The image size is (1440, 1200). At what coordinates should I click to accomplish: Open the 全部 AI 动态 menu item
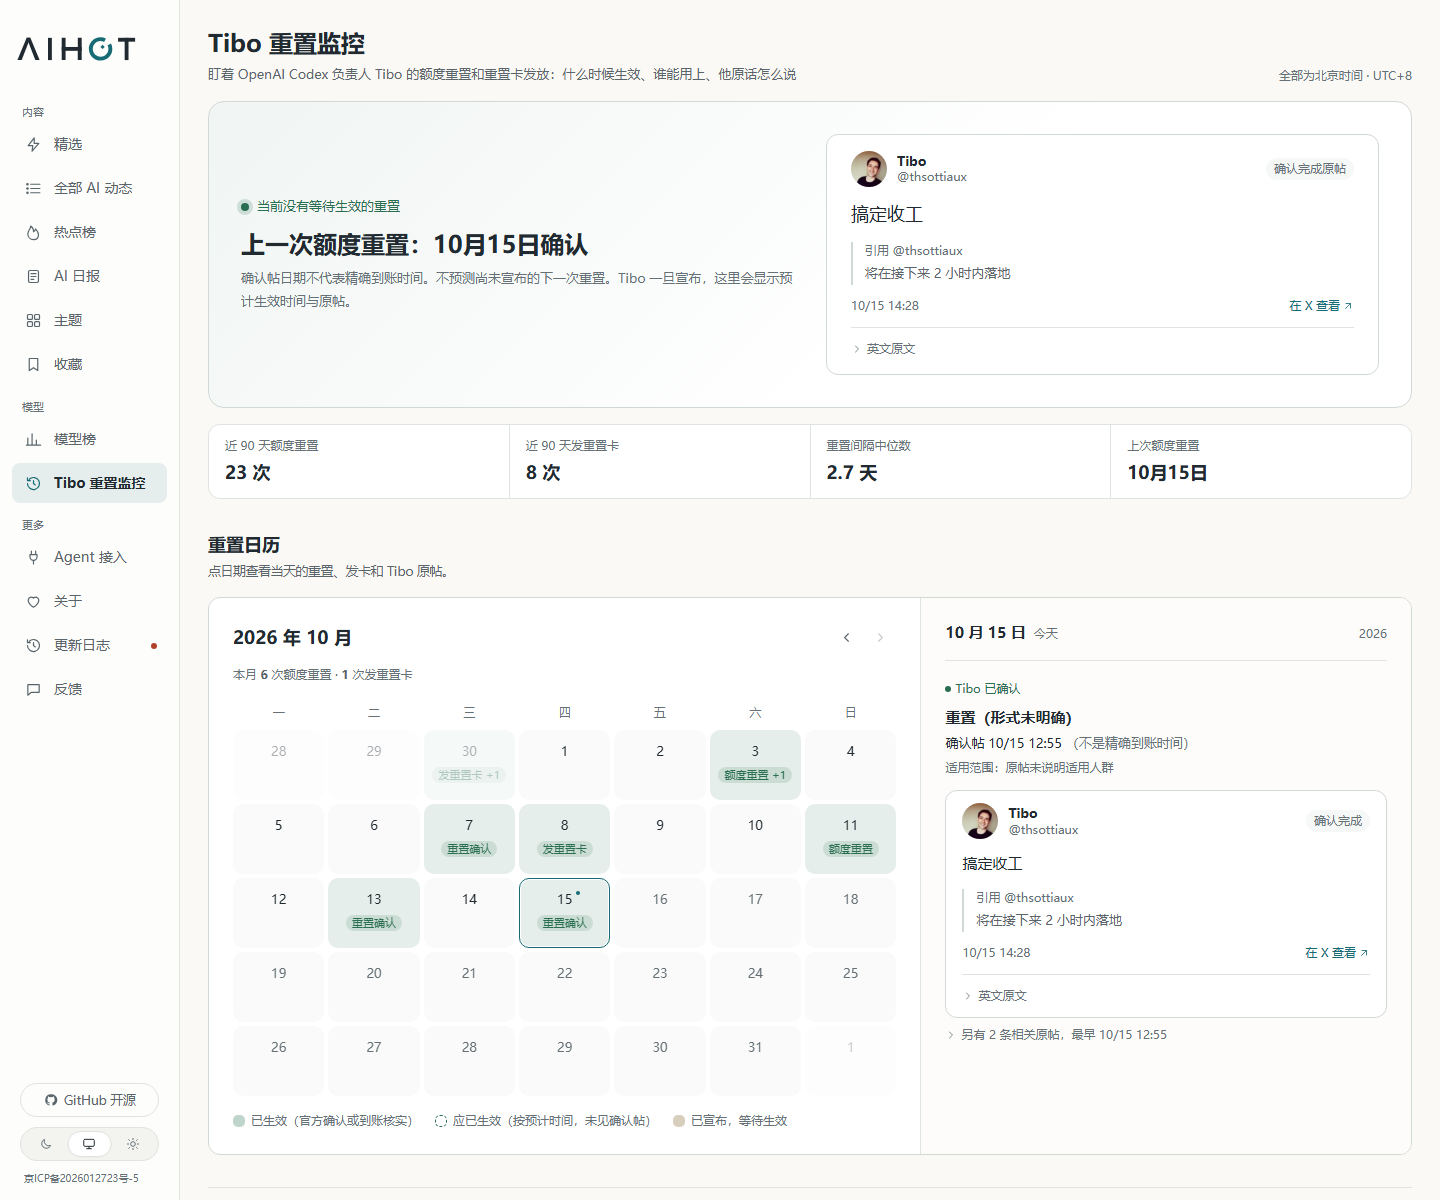[x=89, y=188]
